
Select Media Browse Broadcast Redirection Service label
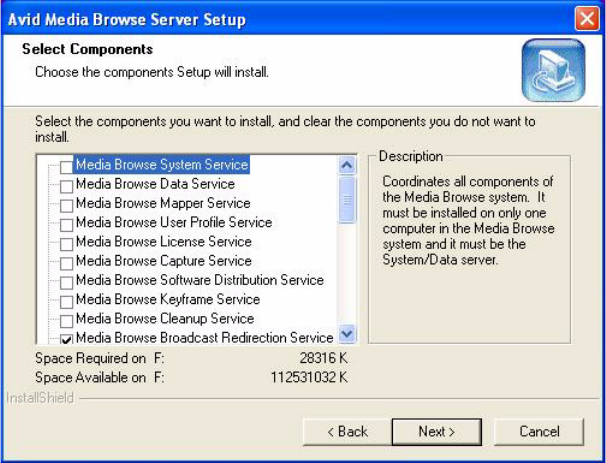pyautogui.click(x=204, y=338)
